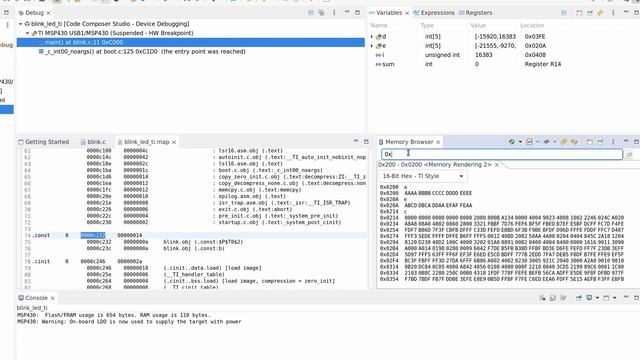Click the pin console icon
Viewport: 640px width, 360px height.
[579, 298]
